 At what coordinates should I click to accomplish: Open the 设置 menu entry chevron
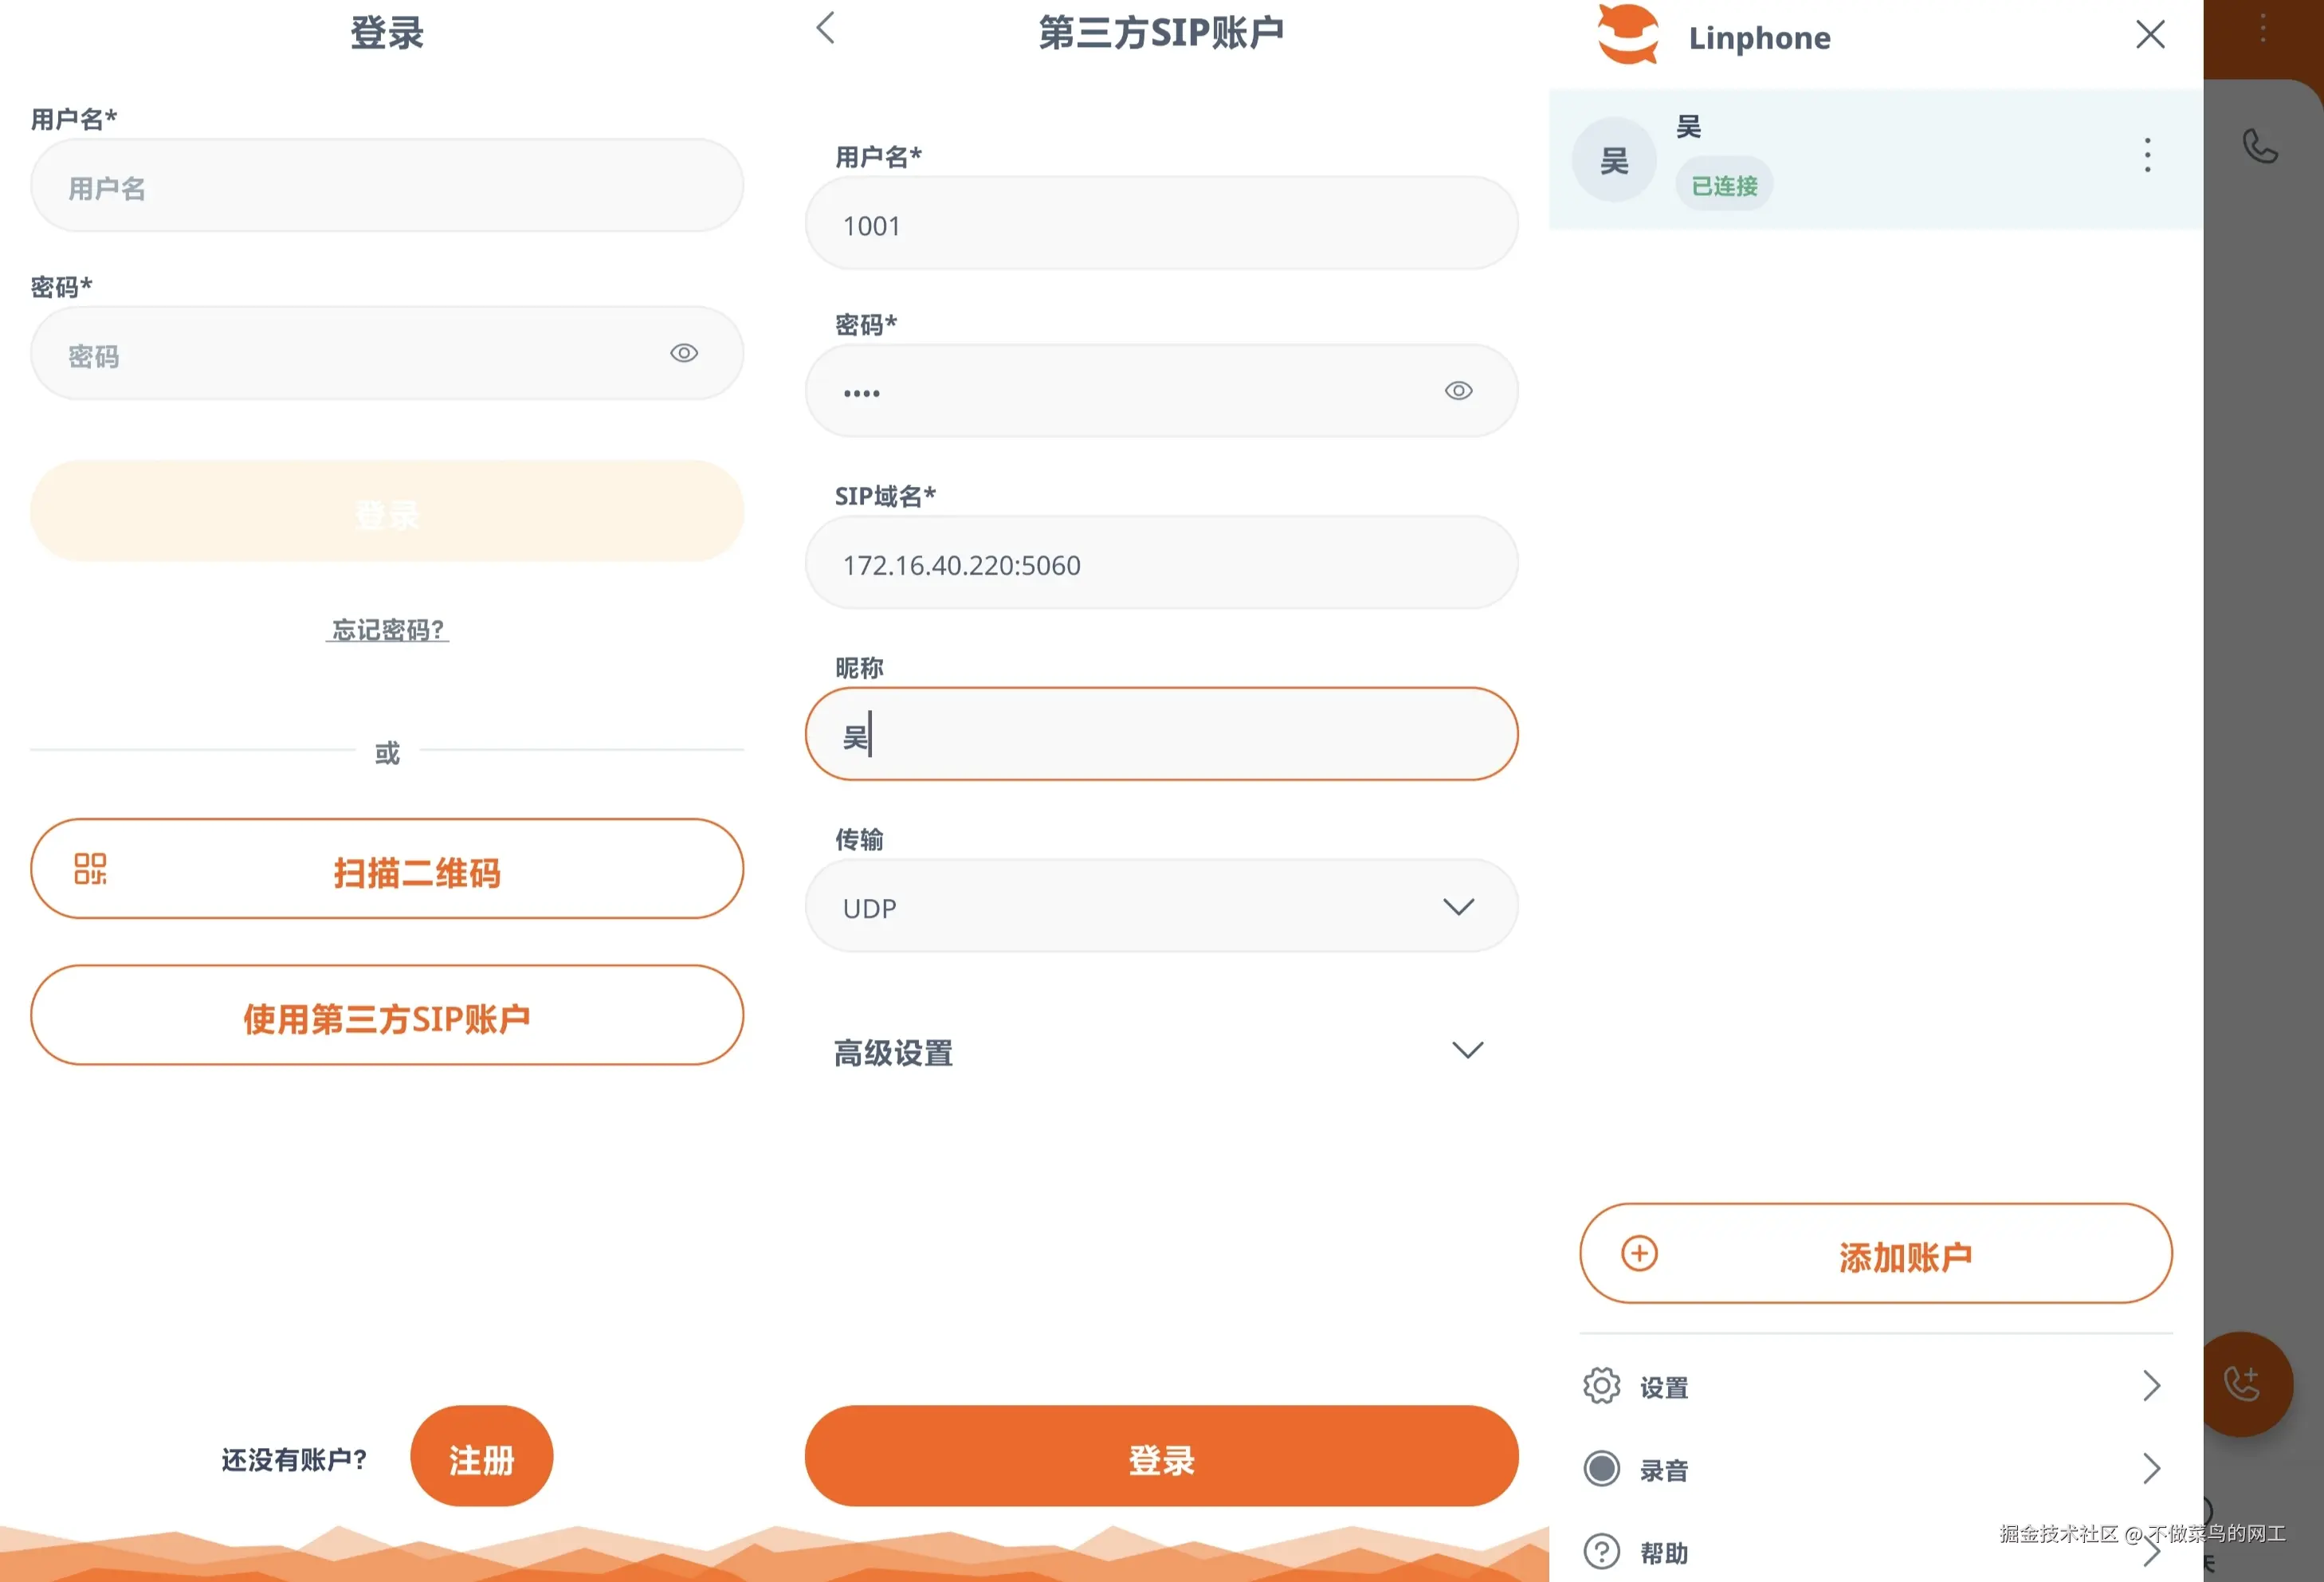pyautogui.click(x=2151, y=1386)
